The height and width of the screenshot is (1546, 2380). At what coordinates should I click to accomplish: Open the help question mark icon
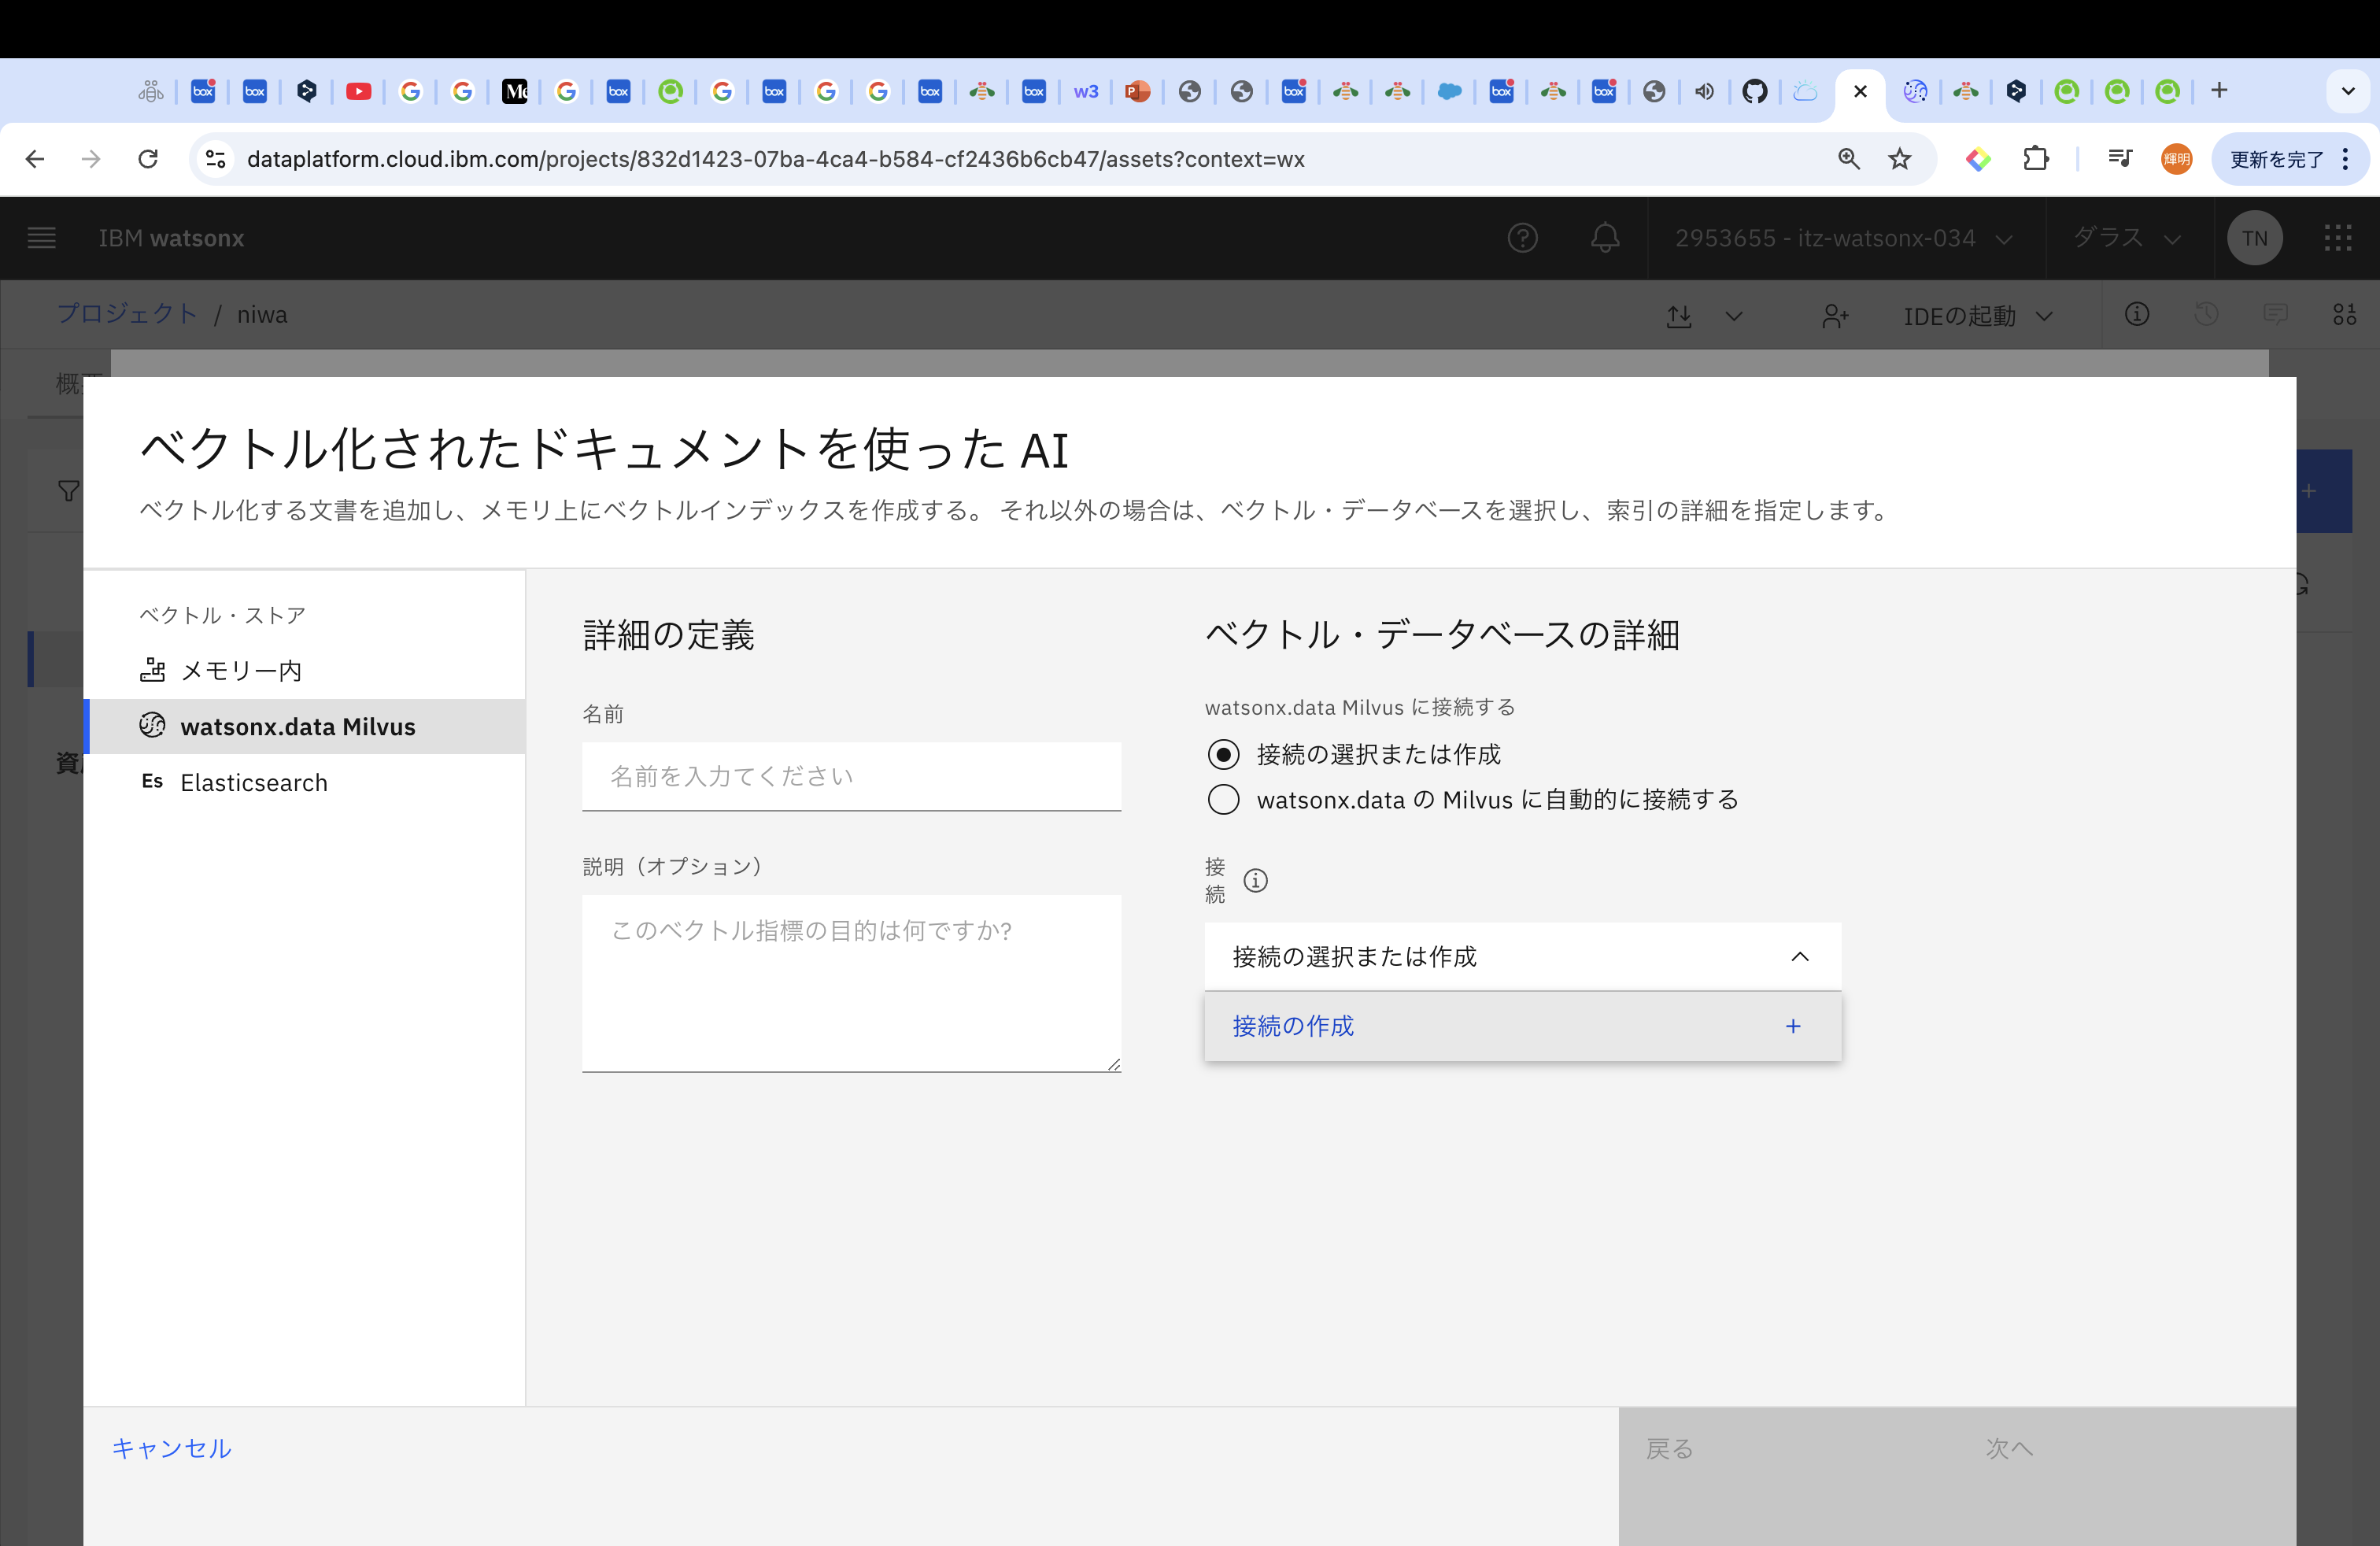point(1522,238)
